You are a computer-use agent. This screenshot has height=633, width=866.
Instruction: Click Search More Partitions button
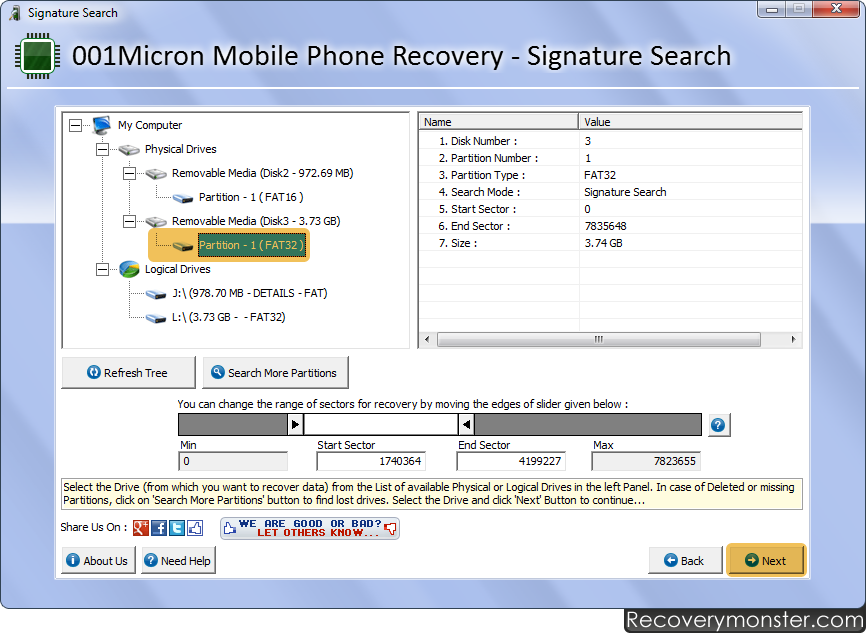276,373
